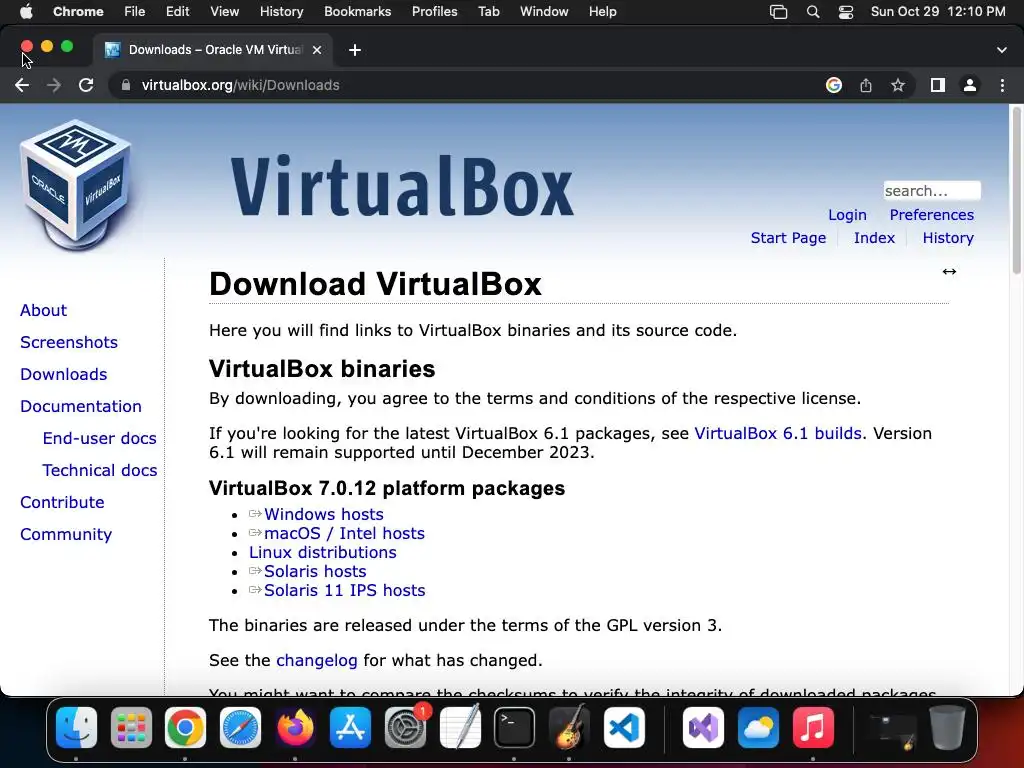Viewport: 1024px width, 768px height.
Task: Open the Help menu
Action: (x=602, y=12)
